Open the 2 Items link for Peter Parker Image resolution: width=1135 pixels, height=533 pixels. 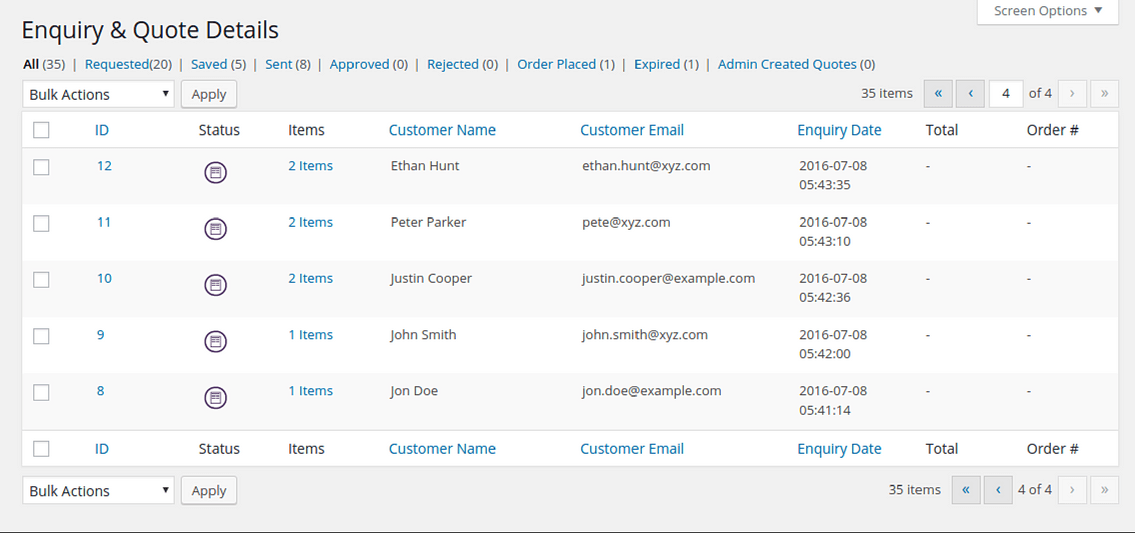310,222
